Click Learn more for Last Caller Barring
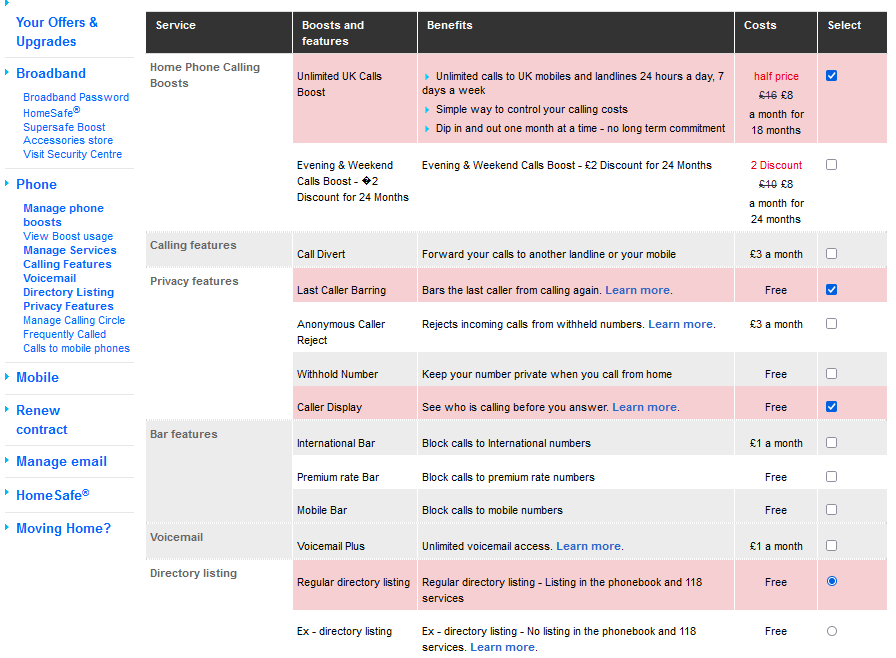This screenshot has height=658, width=896. [x=638, y=290]
